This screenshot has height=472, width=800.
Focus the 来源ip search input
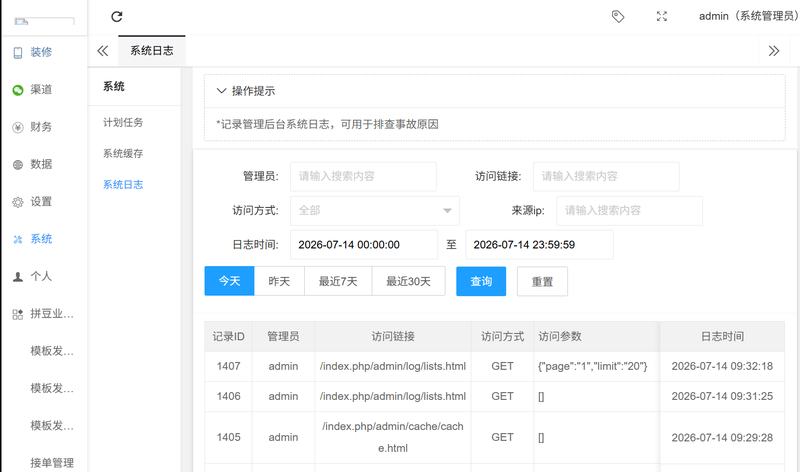pos(629,211)
